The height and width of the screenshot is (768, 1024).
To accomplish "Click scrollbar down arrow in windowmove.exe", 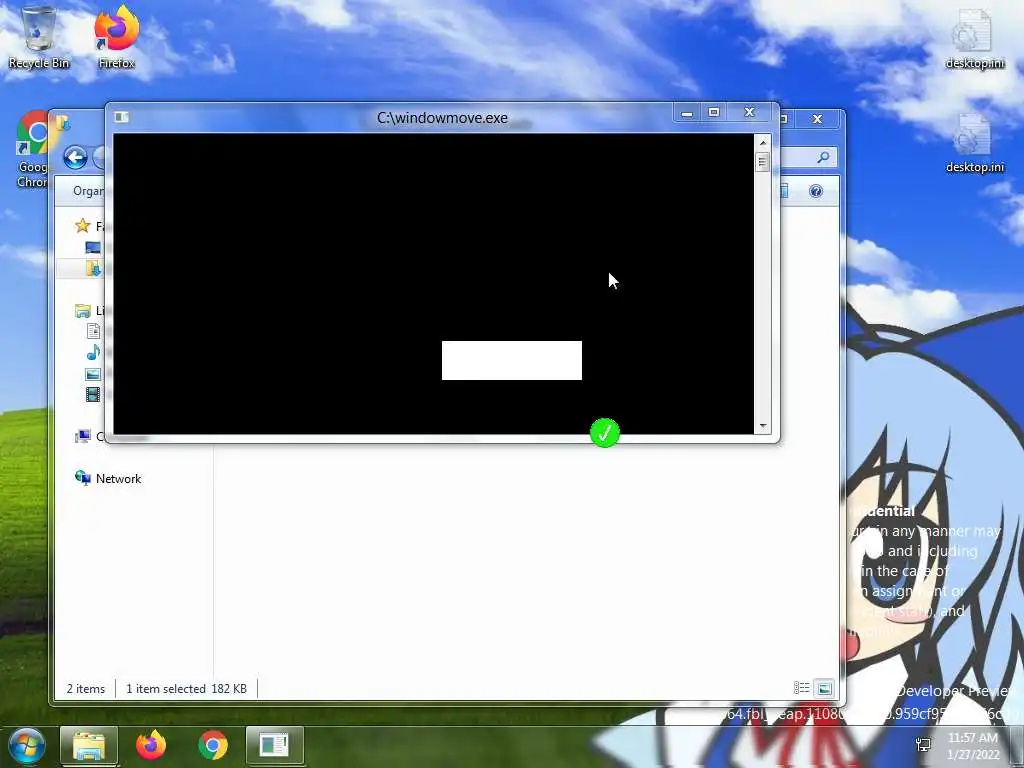I will tap(762, 426).
